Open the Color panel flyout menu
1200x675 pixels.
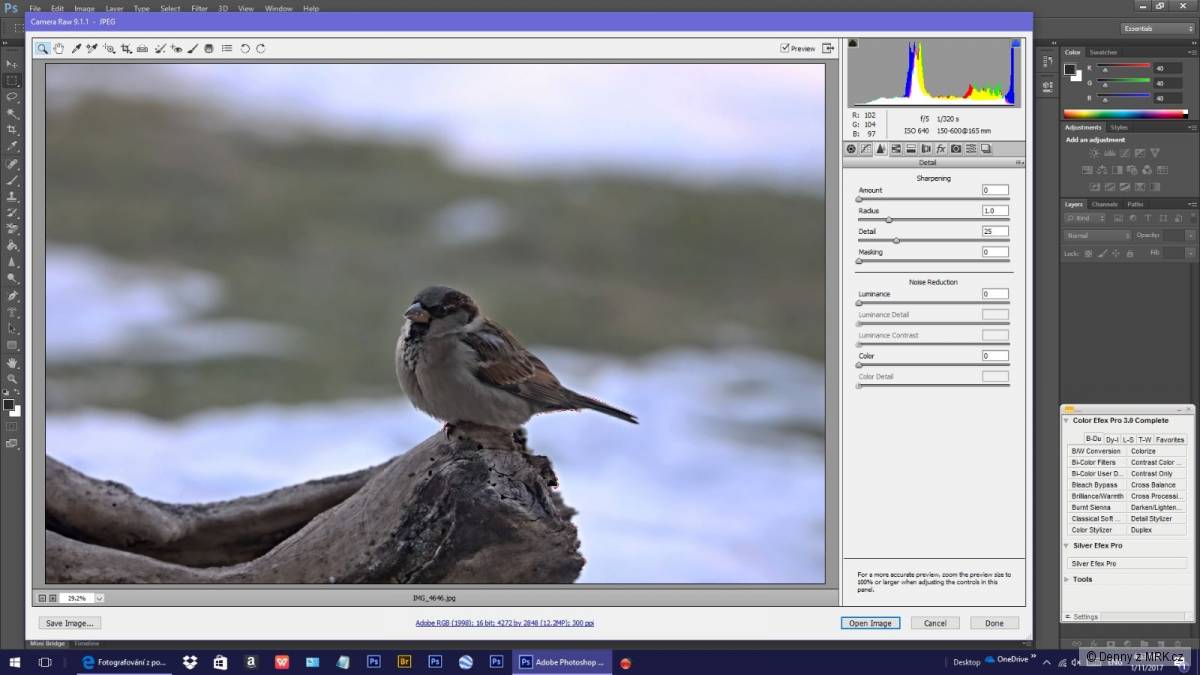tap(1190, 52)
